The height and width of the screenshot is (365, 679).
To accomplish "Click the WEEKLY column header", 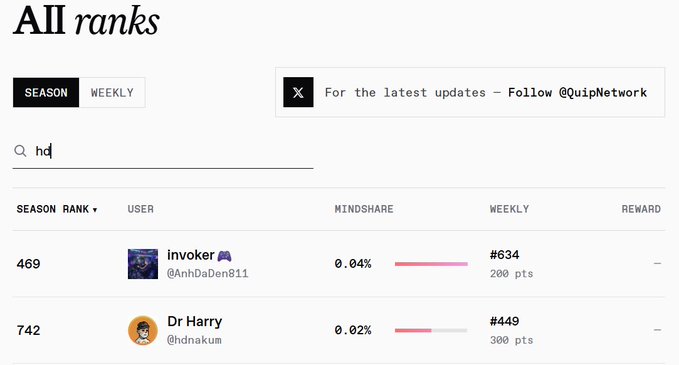I will tap(509, 209).
